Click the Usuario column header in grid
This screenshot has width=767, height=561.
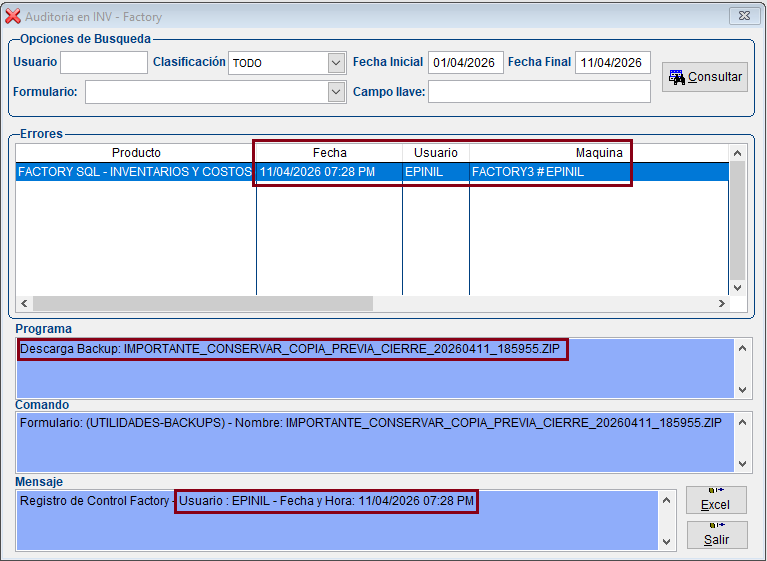click(435, 153)
